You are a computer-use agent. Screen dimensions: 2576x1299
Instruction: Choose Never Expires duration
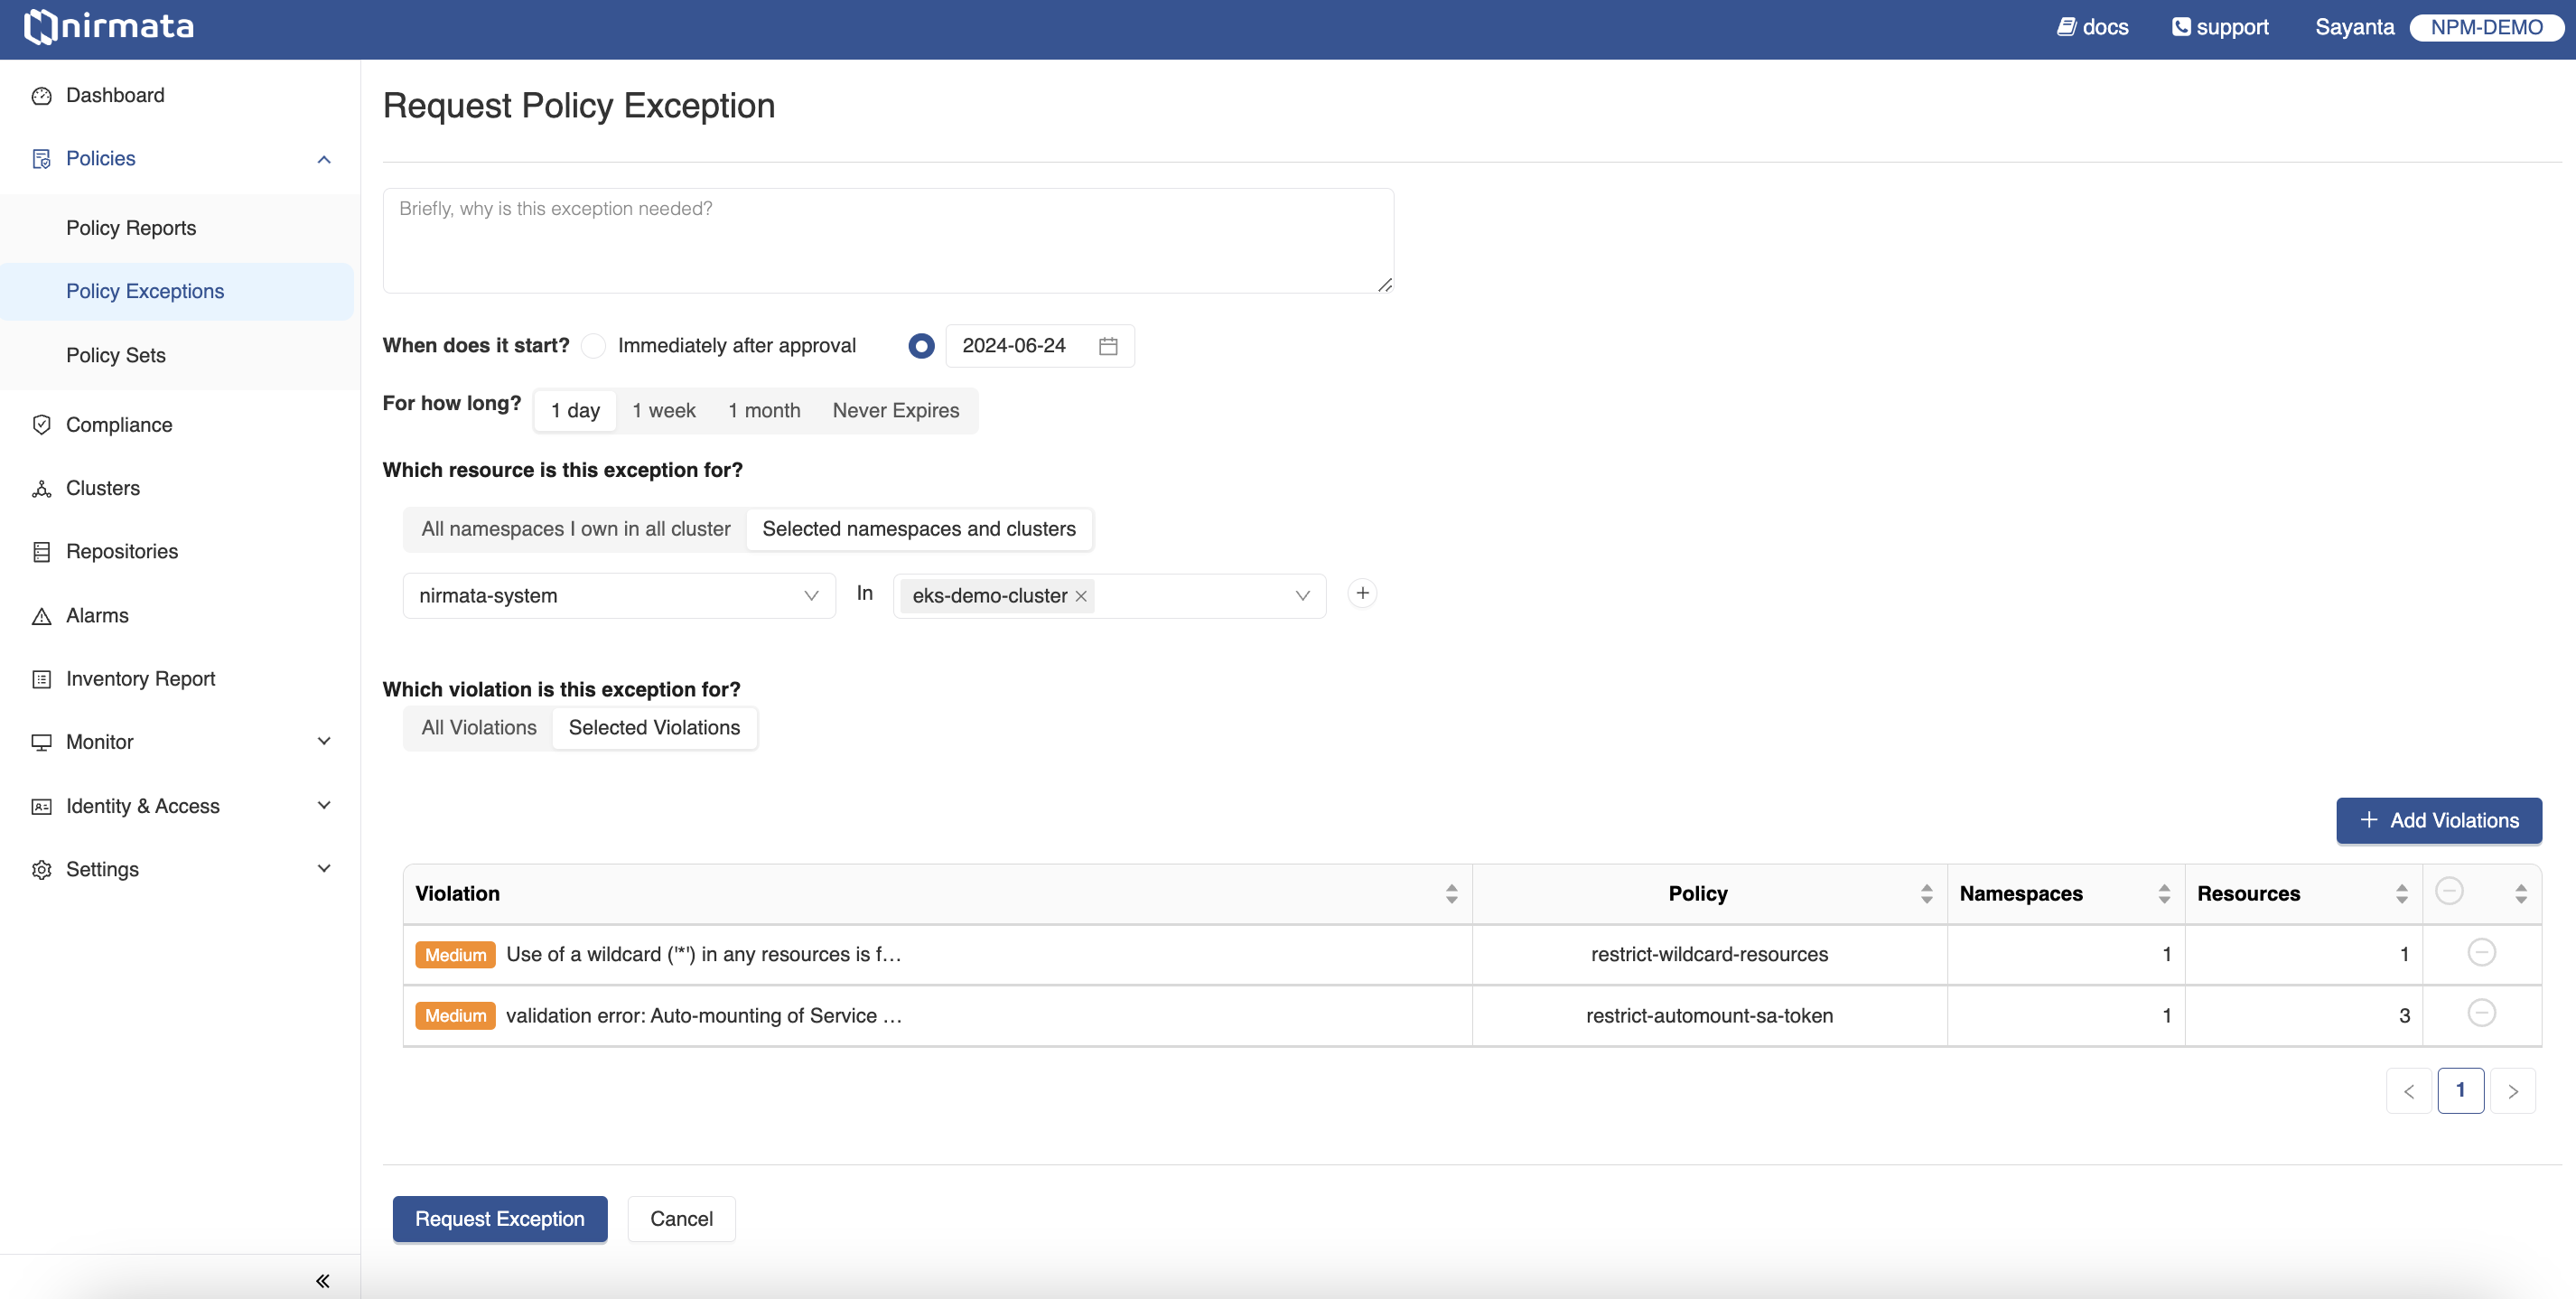coord(895,411)
